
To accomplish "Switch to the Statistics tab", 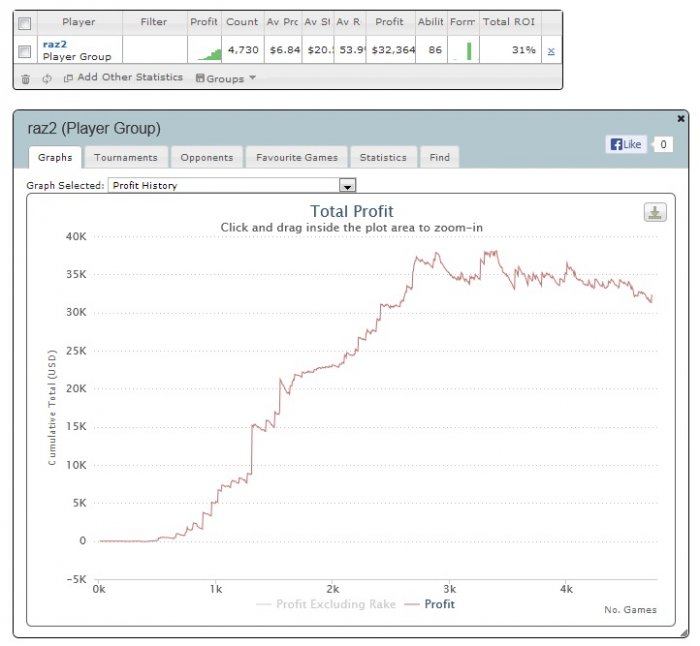I will point(383,157).
